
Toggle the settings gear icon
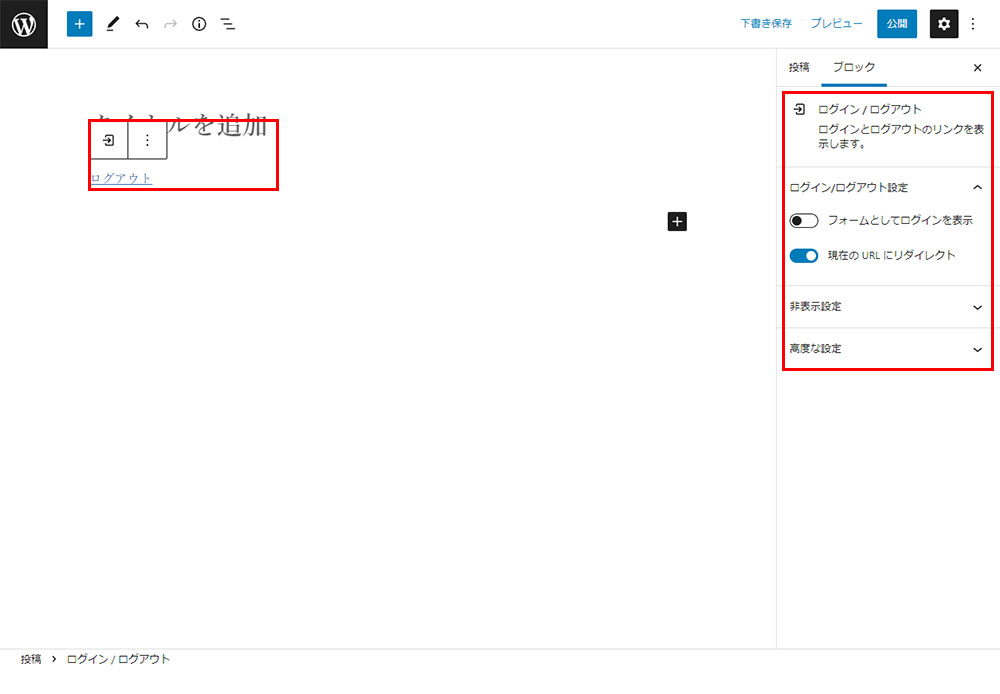944,24
